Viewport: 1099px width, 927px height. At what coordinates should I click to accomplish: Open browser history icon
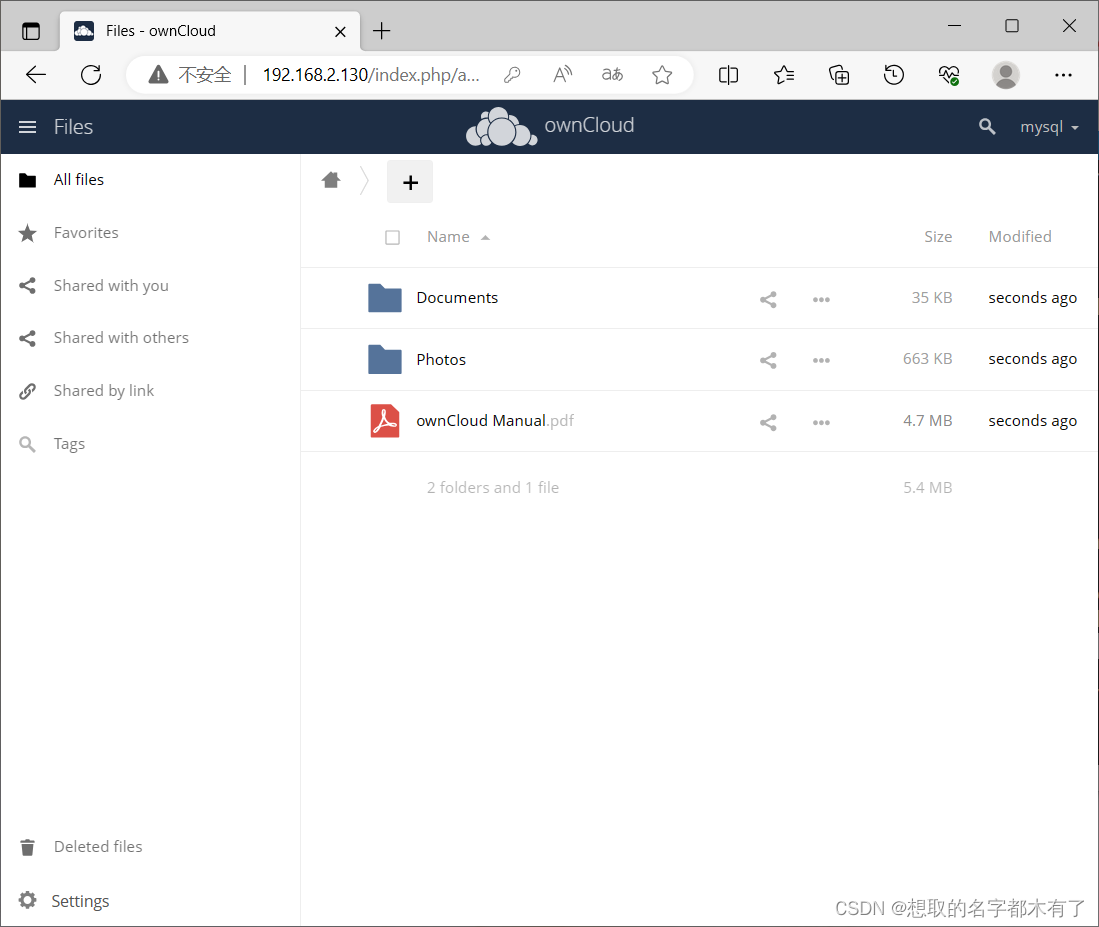point(894,74)
